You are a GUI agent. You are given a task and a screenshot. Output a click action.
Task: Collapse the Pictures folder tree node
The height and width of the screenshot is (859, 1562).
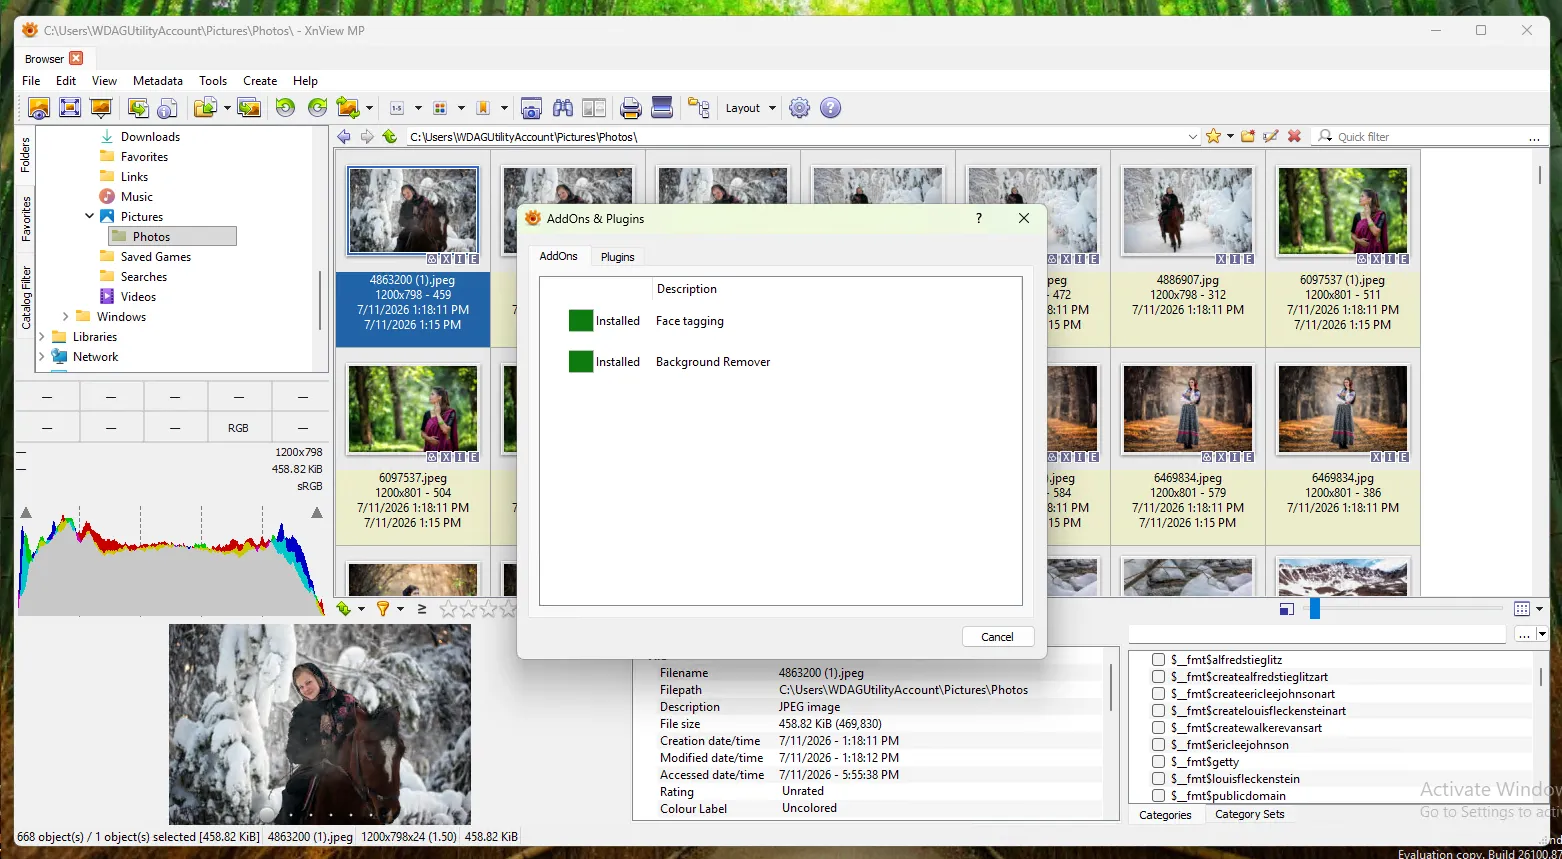click(x=89, y=216)
